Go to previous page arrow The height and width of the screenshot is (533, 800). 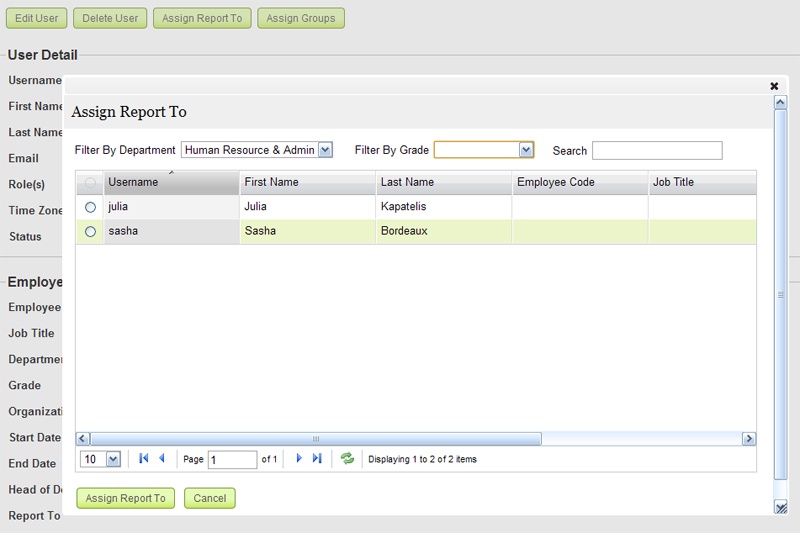pos(162,458)
